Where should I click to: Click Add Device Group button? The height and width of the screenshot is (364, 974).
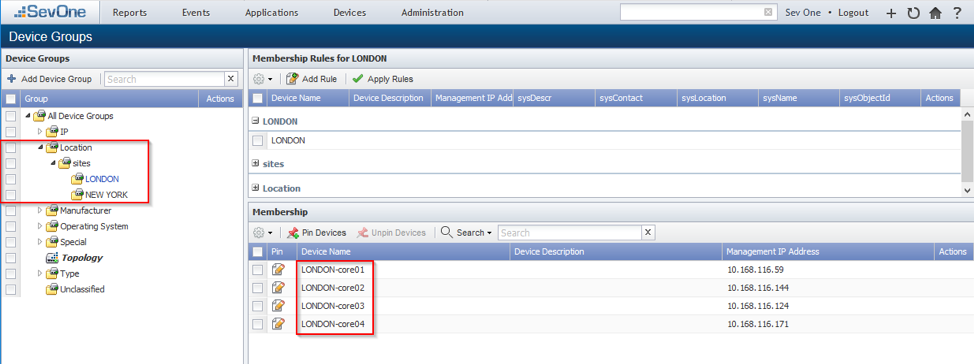[50, 79]
